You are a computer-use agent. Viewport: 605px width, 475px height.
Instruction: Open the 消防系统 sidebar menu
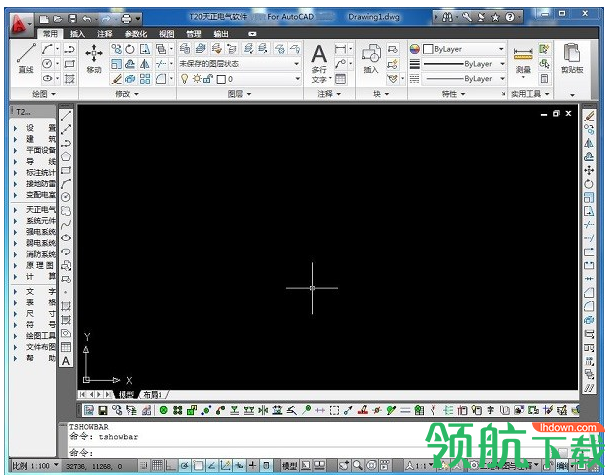tap(41, 254)
